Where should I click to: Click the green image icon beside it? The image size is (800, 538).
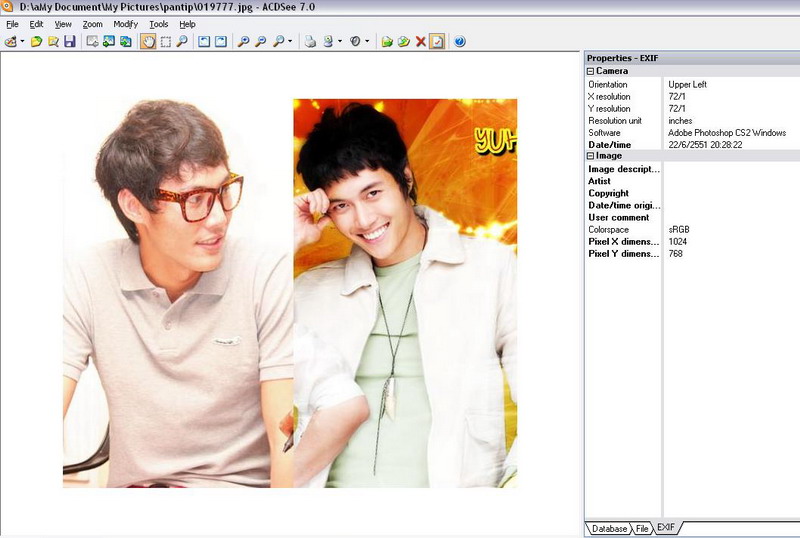tap(126, 41)
